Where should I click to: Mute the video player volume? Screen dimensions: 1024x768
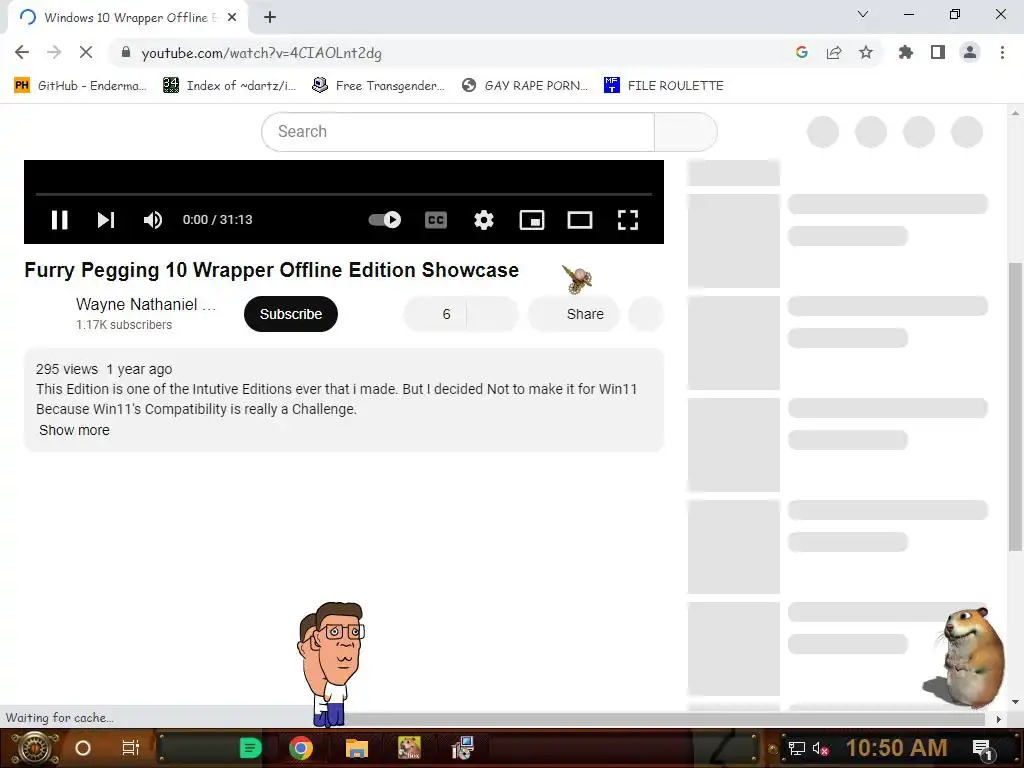pos(153,220)
